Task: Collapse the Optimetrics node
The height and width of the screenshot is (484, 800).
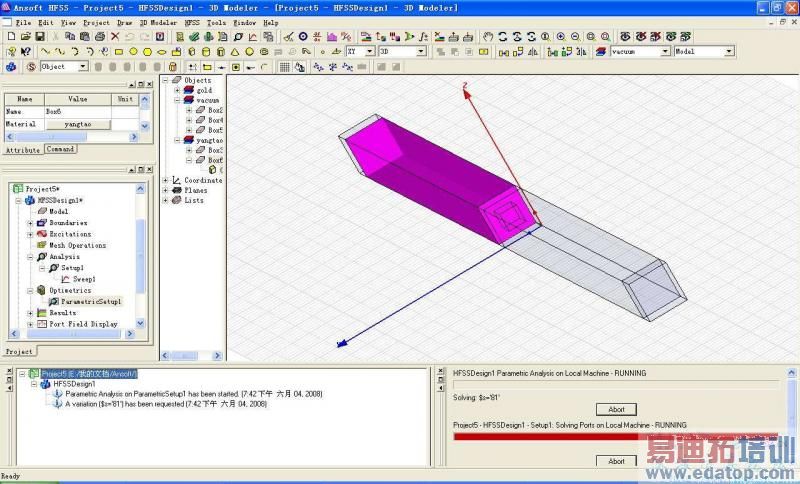Action: [x=30, y=290]
